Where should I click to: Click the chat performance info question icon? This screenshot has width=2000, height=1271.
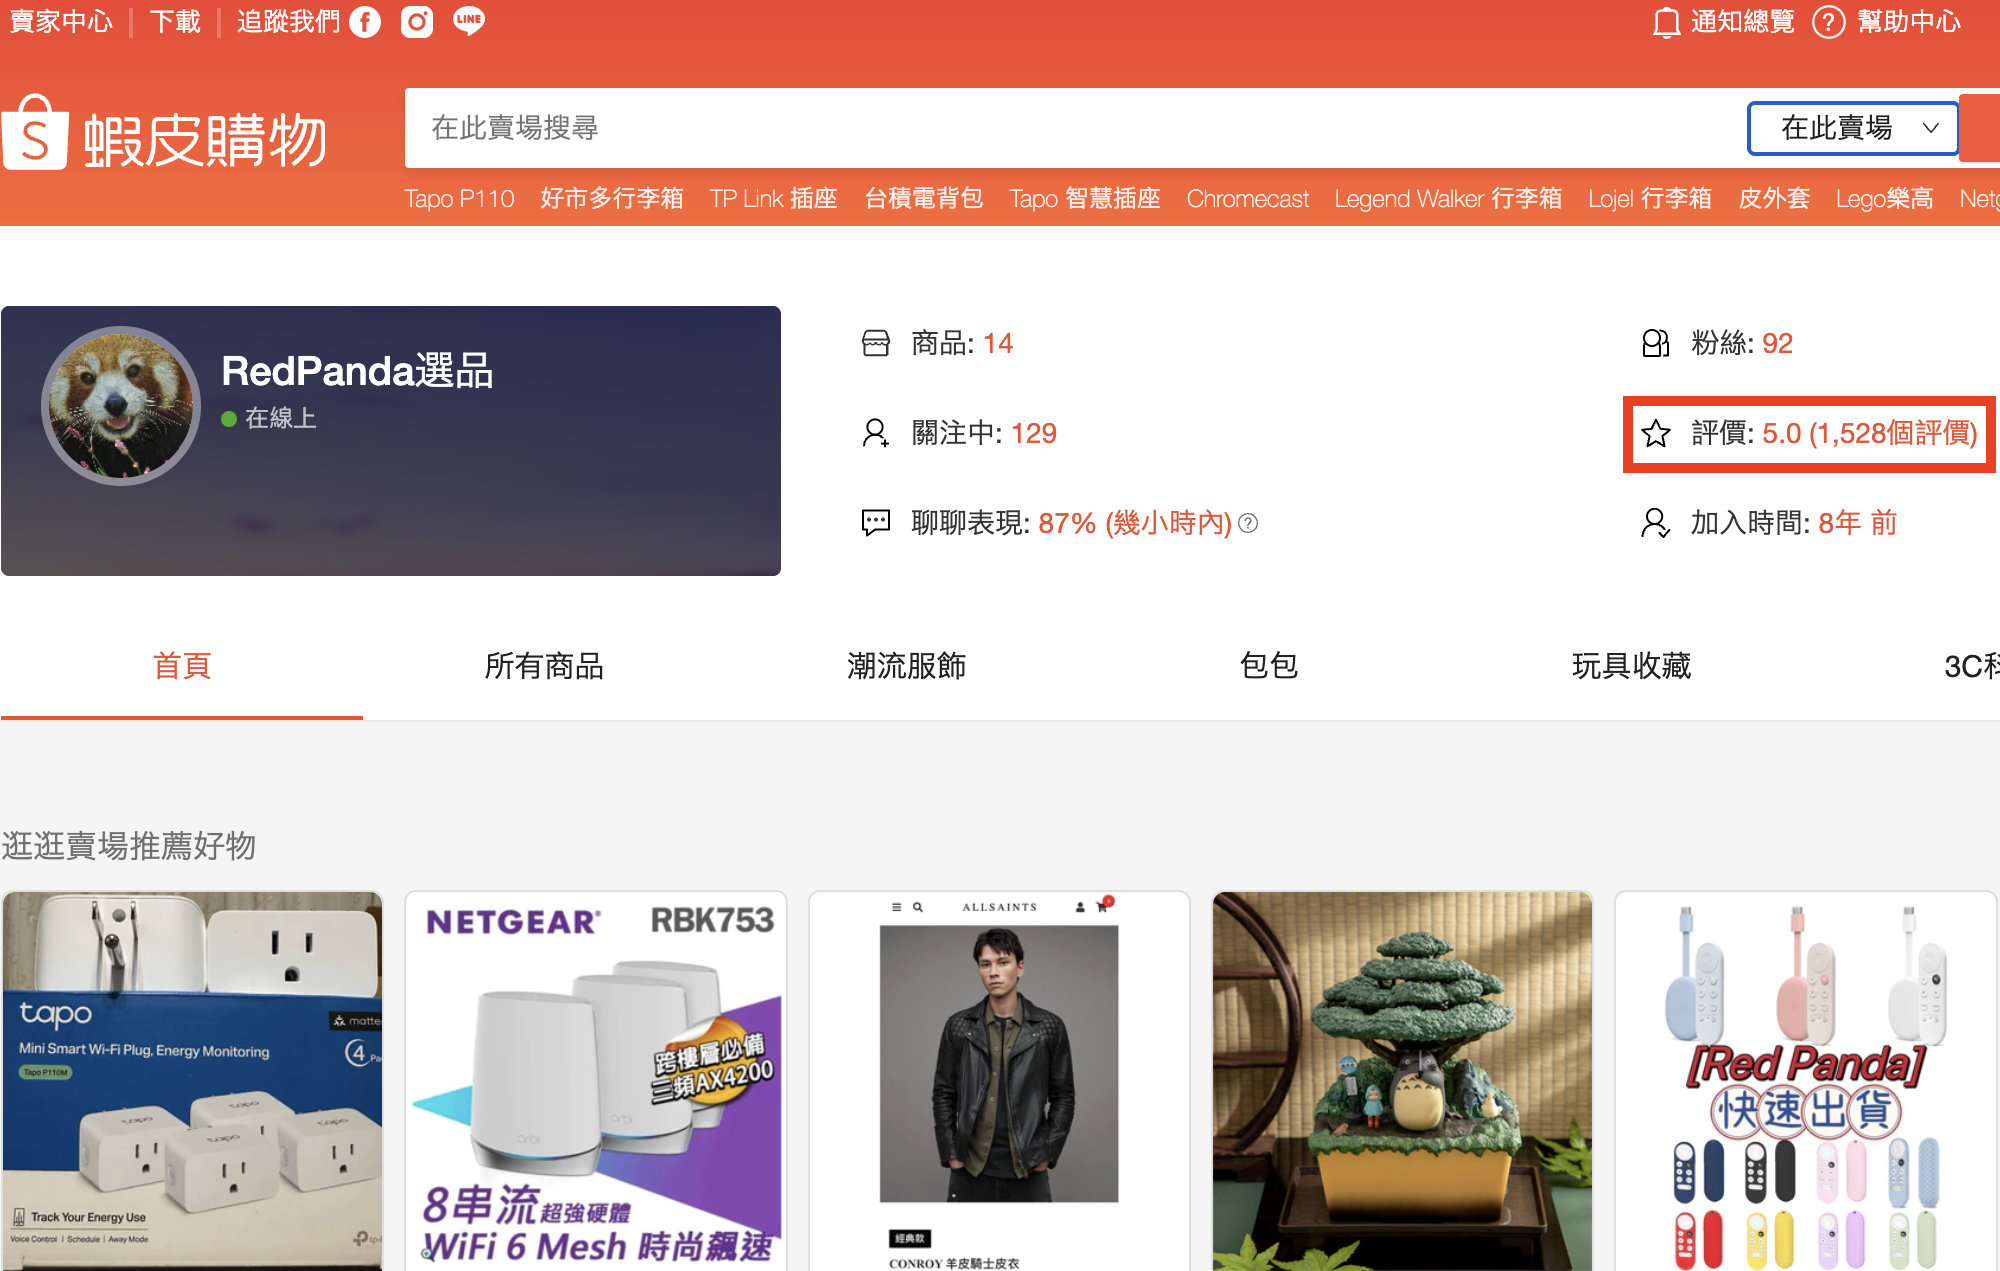(1248, 523)
